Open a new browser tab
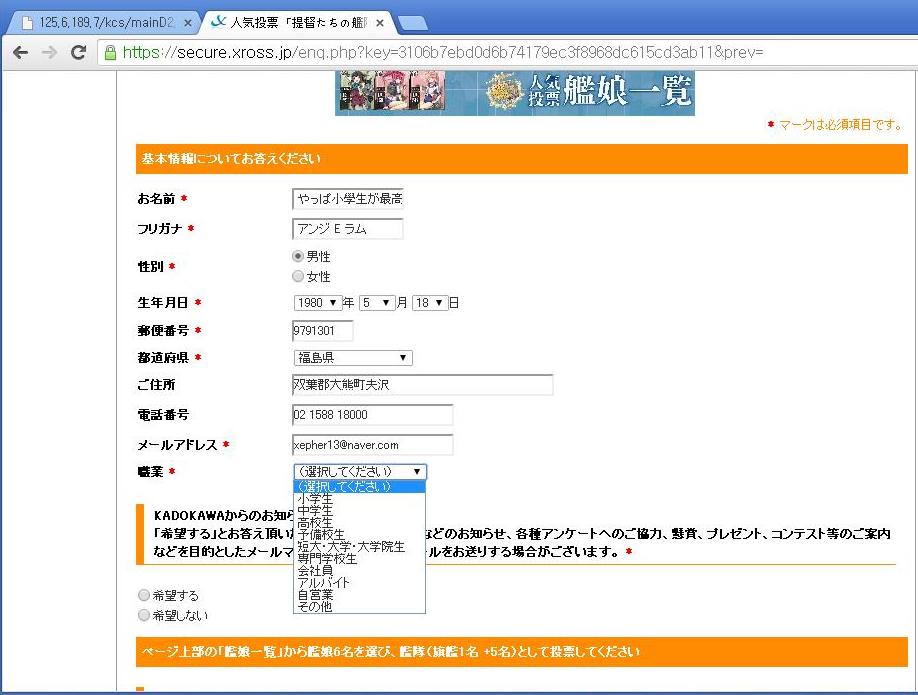This screenshot has height=695, width=918. (x=412, y=23)
